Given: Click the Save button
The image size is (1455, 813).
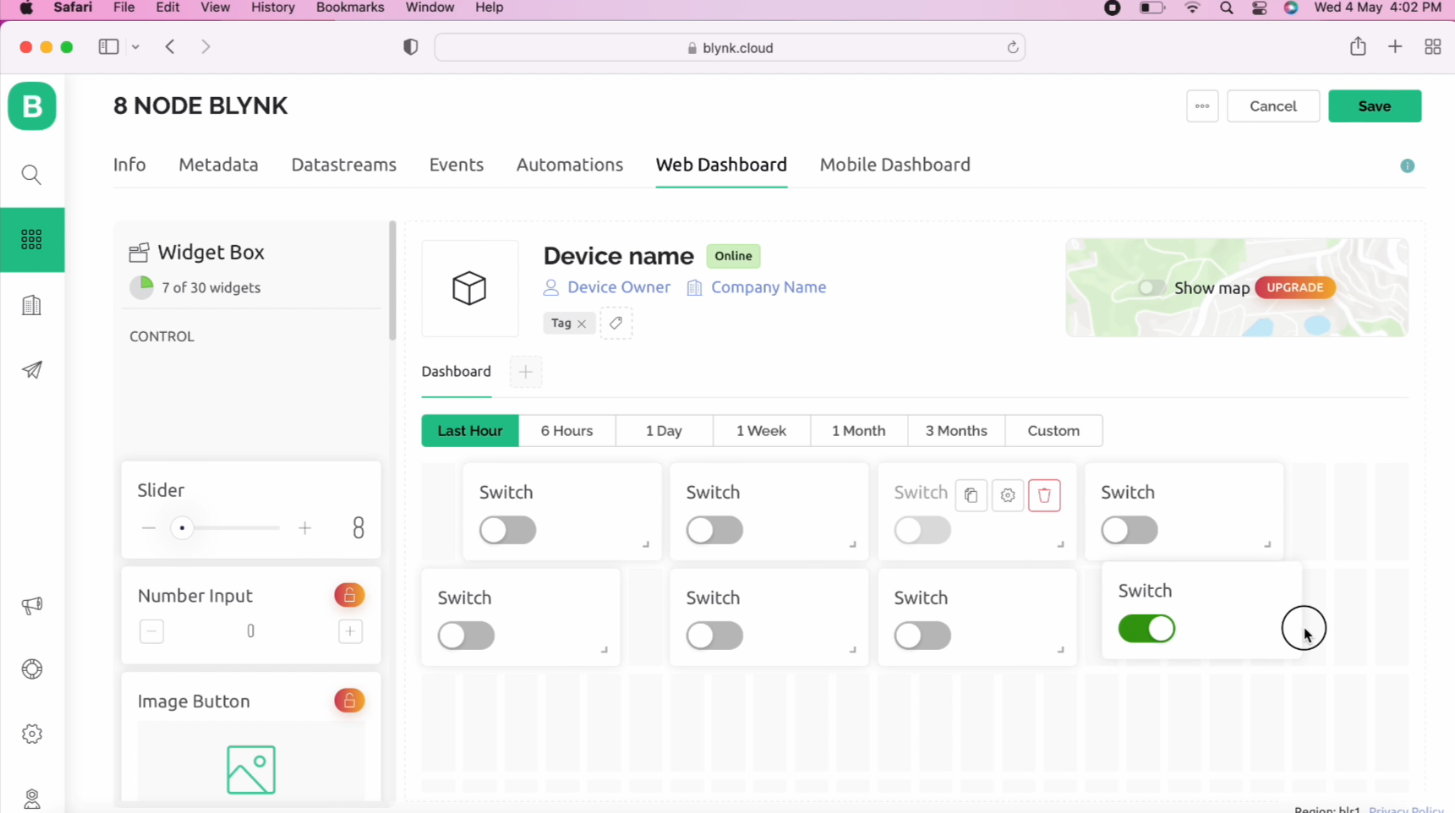Looking at the screenshot, I should [1374, 106].
